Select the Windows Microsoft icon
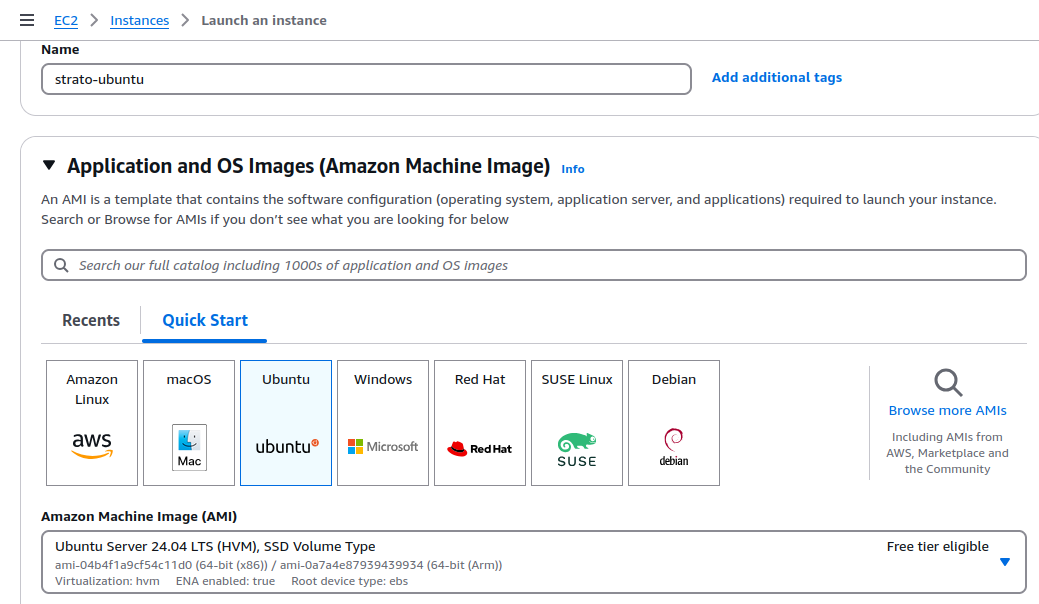This screenshot has height=604, width=1039. 382,445
